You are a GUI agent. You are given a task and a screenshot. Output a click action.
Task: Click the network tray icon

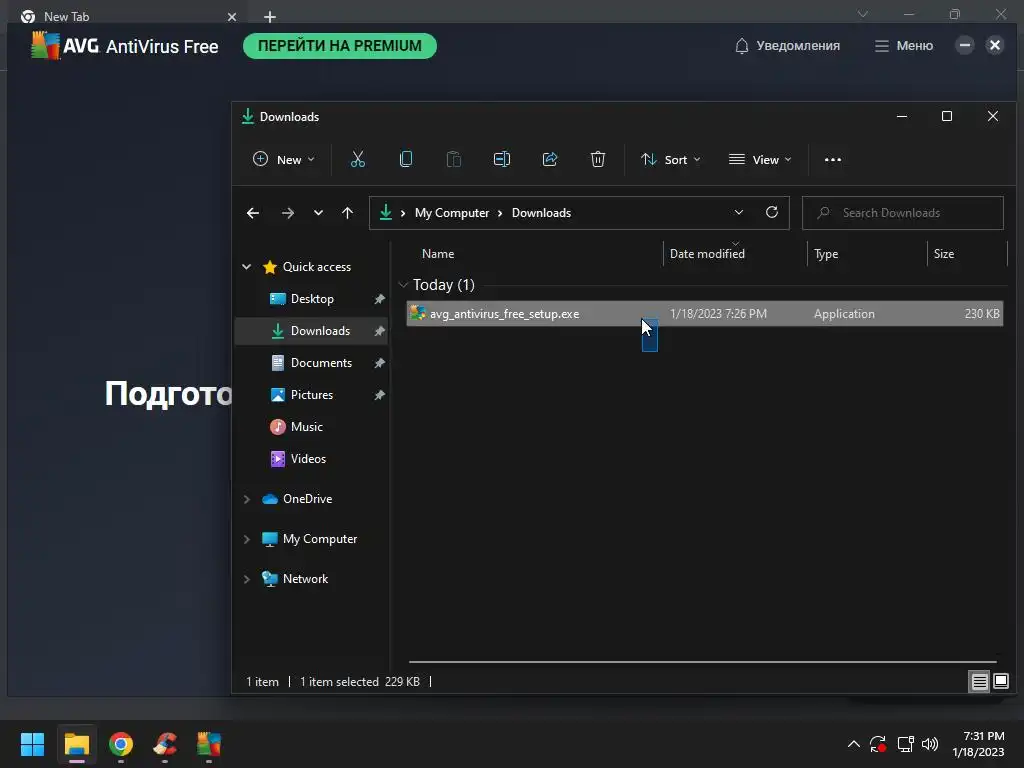905,744
